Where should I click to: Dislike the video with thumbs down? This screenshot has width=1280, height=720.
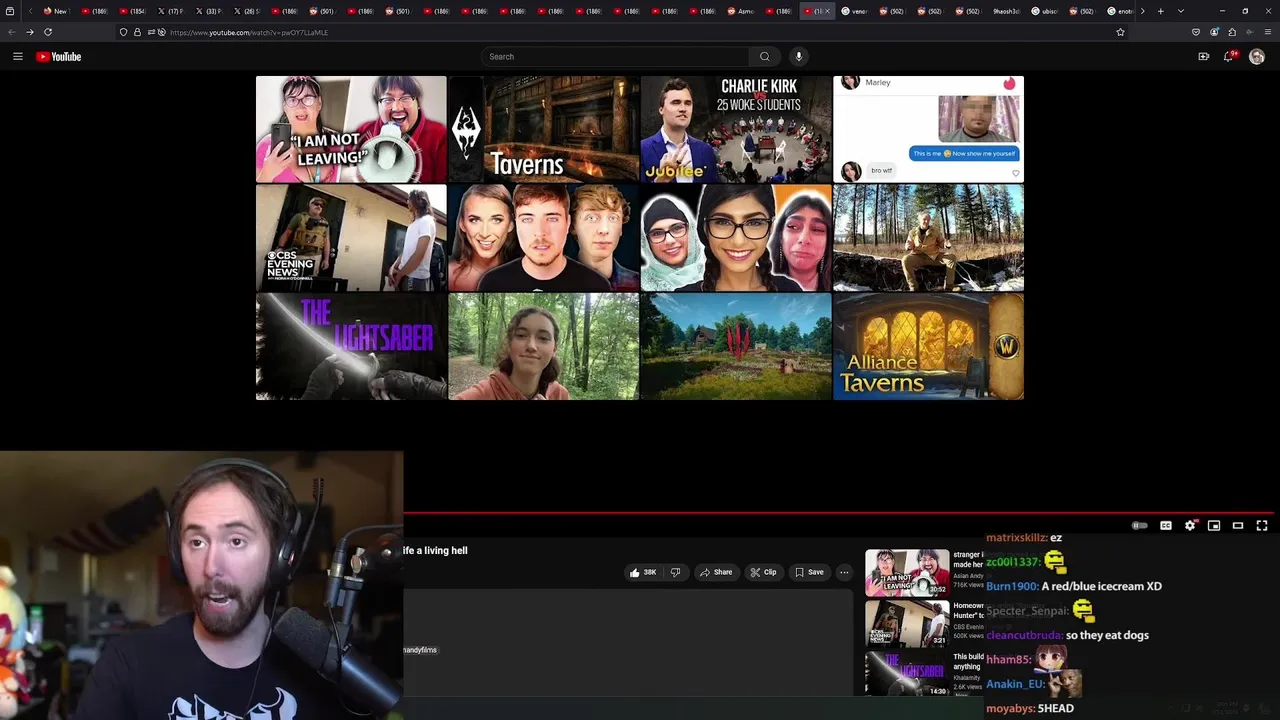(675, 572)
